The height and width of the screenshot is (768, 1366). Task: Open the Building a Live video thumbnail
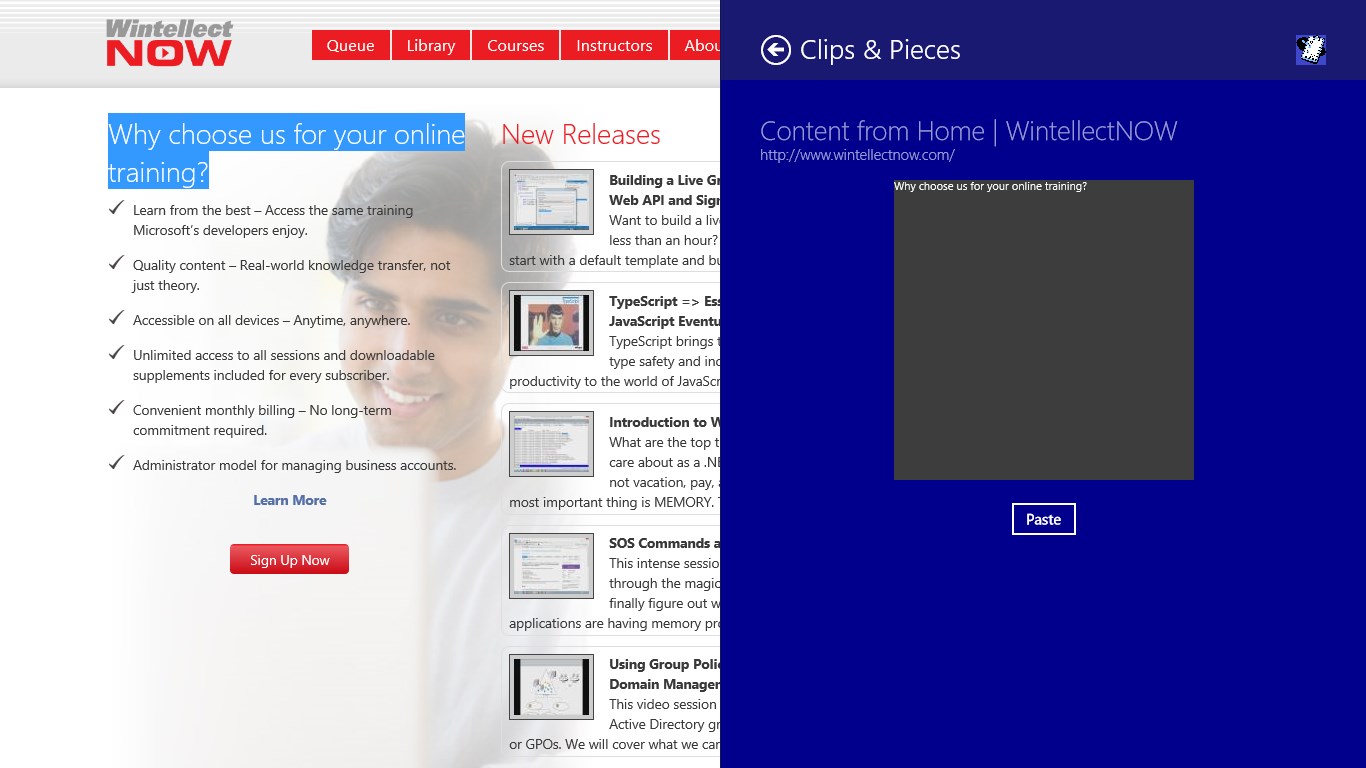551,201
